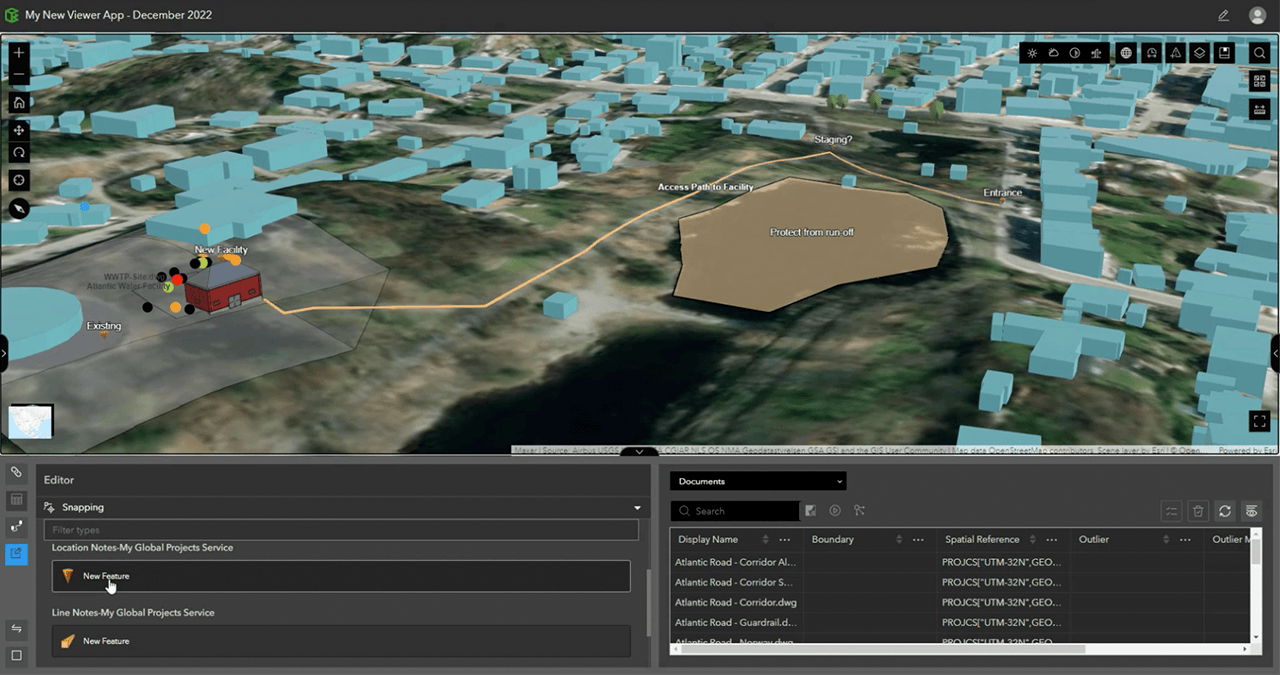Open the Display Name column overflow menu
This screenshot has height=675, width=1280.
(x=785, y=539)
